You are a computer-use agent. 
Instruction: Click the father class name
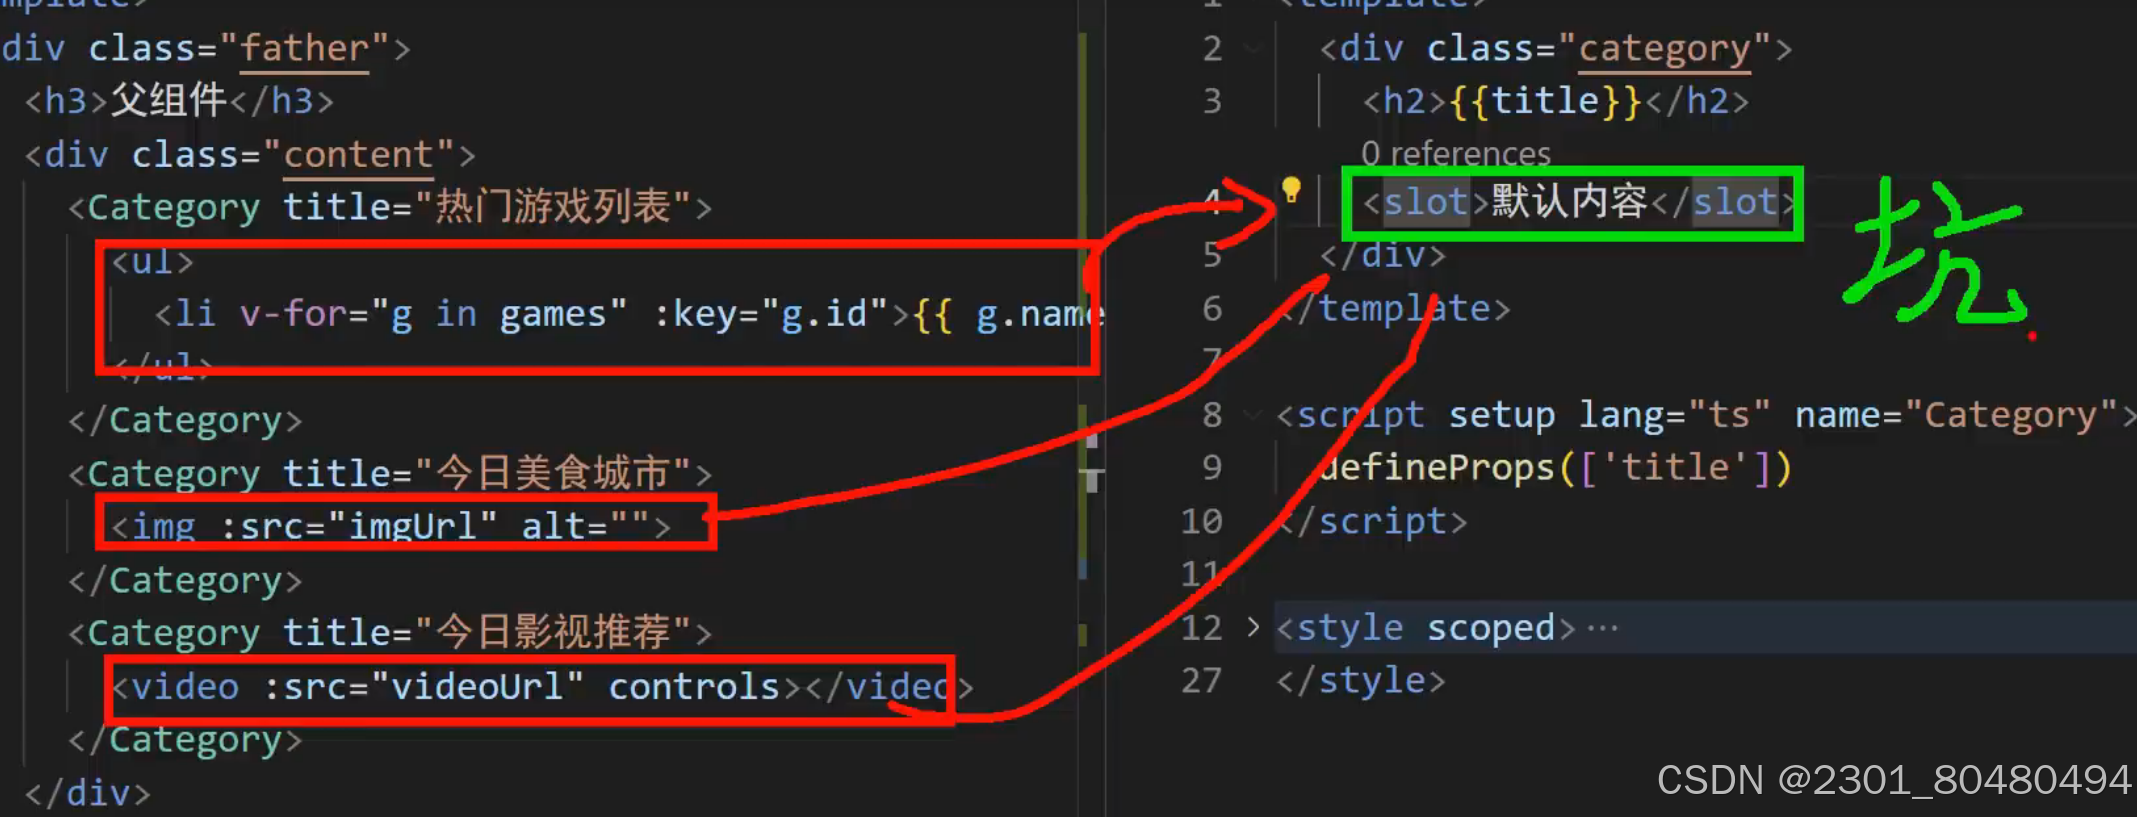point(305,48)
